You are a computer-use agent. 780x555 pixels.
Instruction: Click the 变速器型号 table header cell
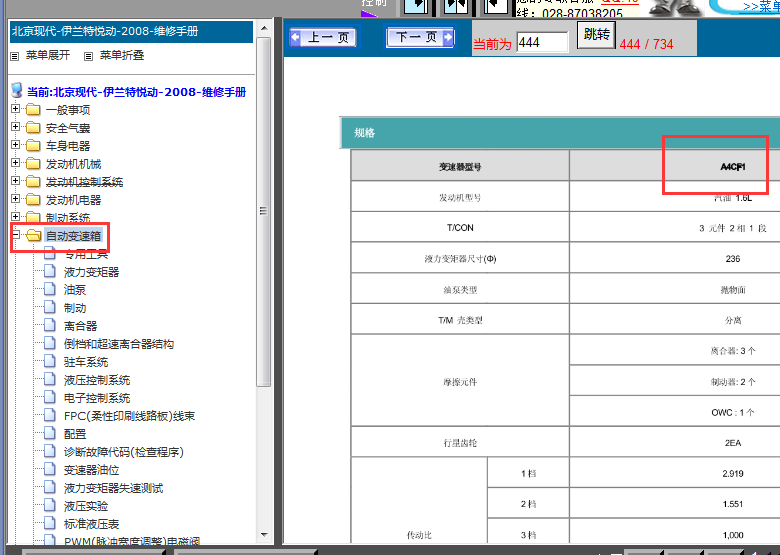(460, 167)
